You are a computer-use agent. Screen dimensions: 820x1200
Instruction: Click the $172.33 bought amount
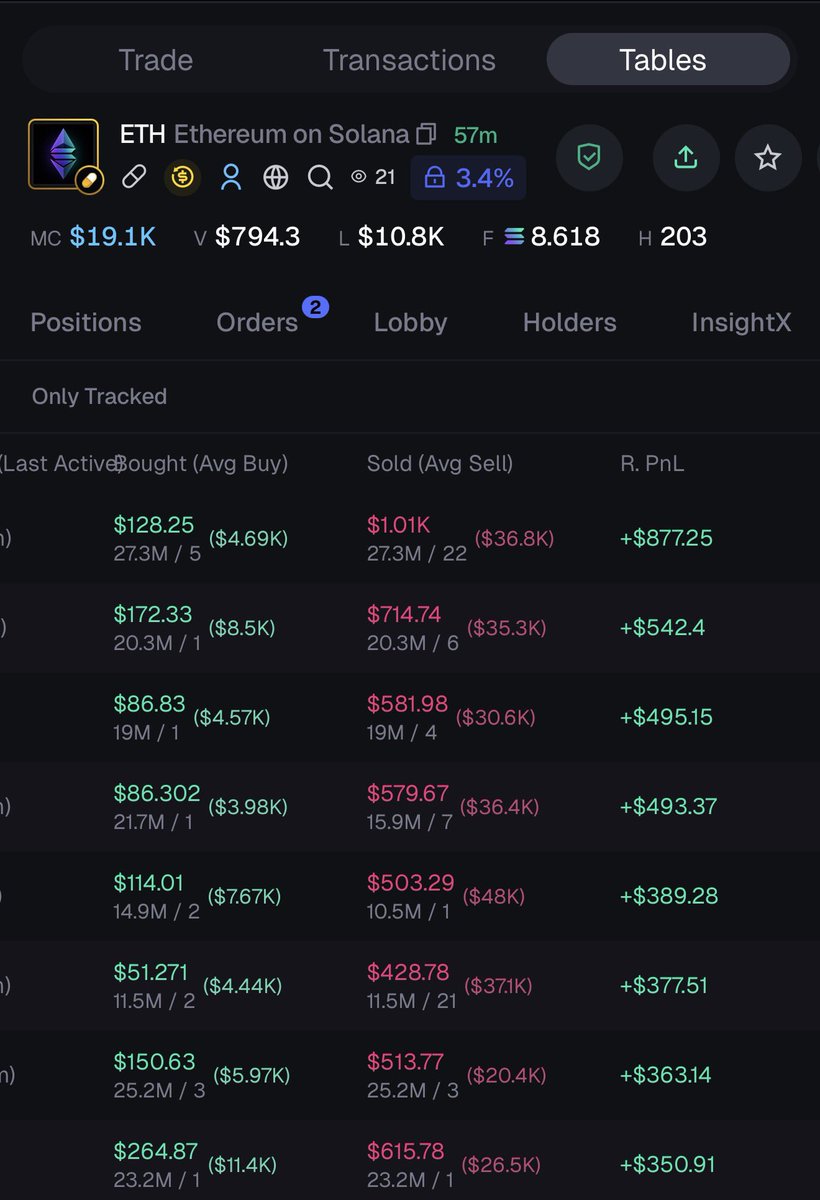pos(153,614)
